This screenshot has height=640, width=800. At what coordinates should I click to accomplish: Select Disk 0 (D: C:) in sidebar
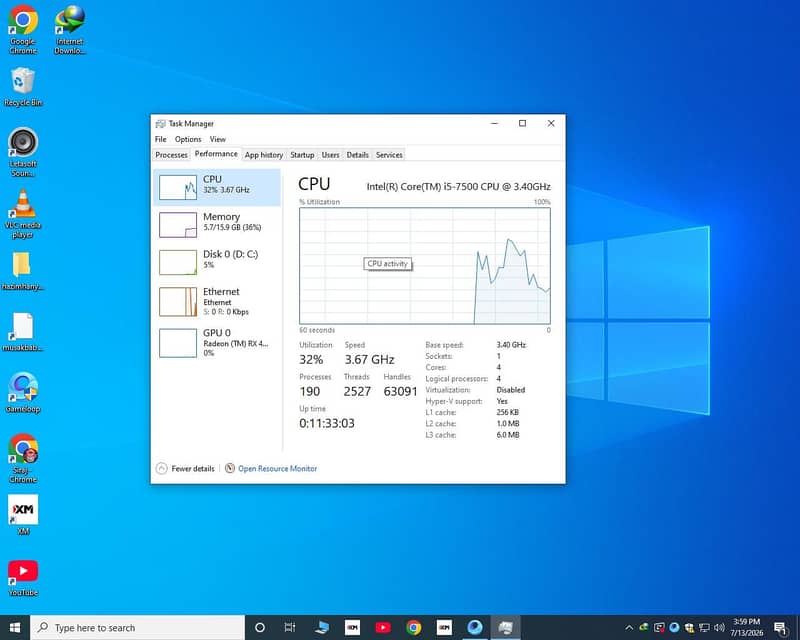tap(217, 262)
